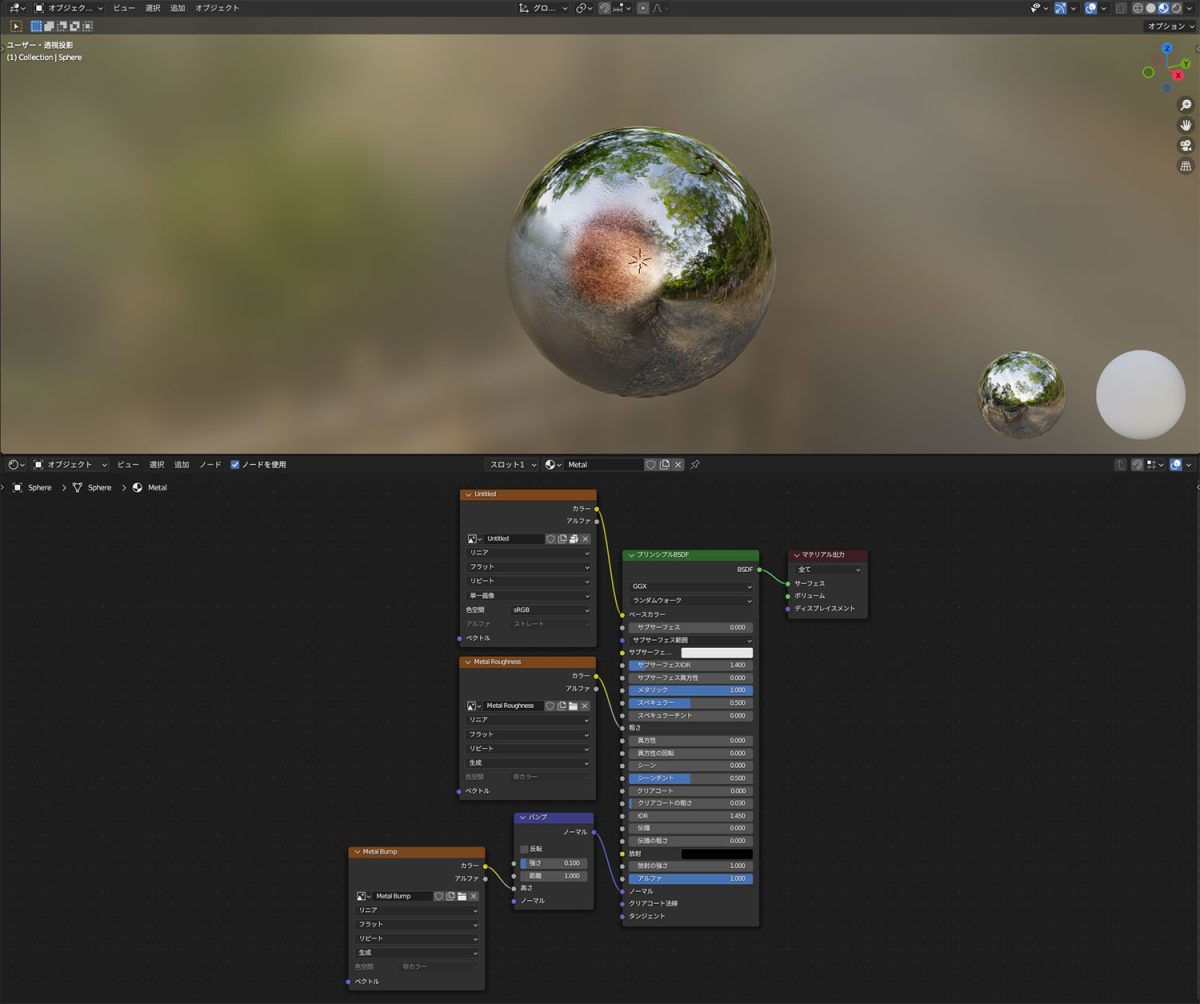This screenshot has width=1200, height=1004.
Task: Click fake user shield icon in Untitled node
Action: (x=550, y=539)
